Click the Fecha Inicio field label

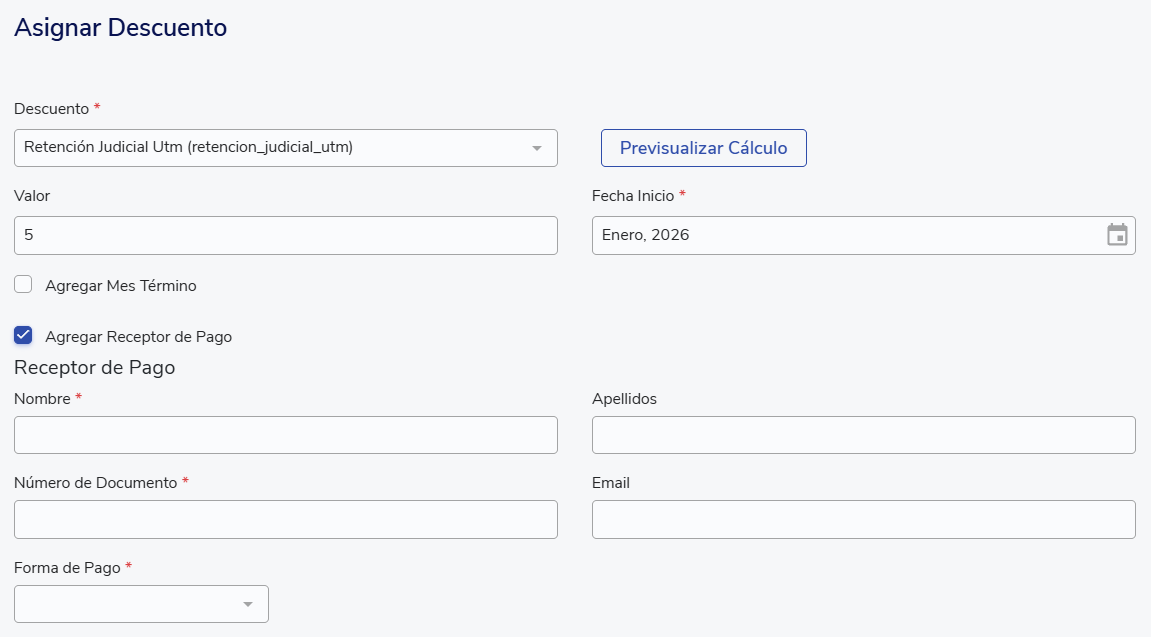[x=633, y=196]
